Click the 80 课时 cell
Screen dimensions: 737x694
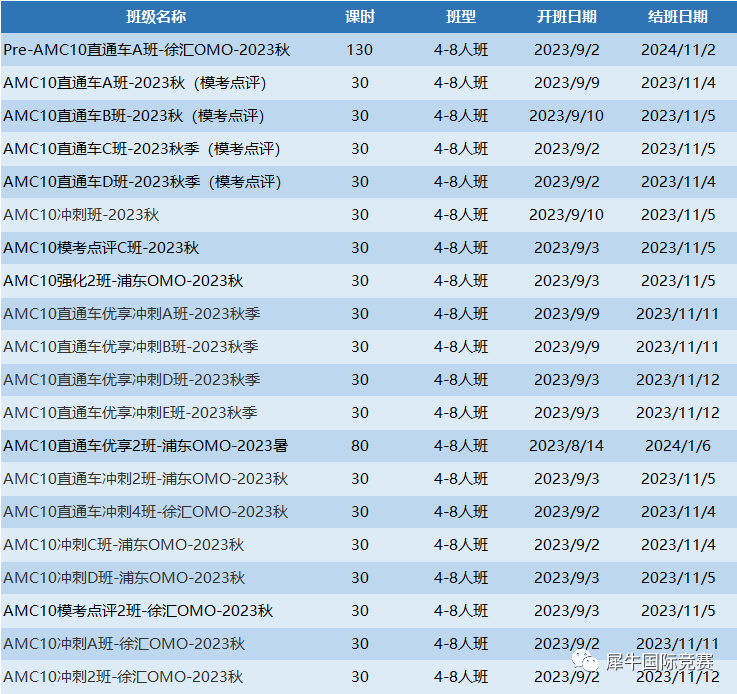[x=359, y=446]
